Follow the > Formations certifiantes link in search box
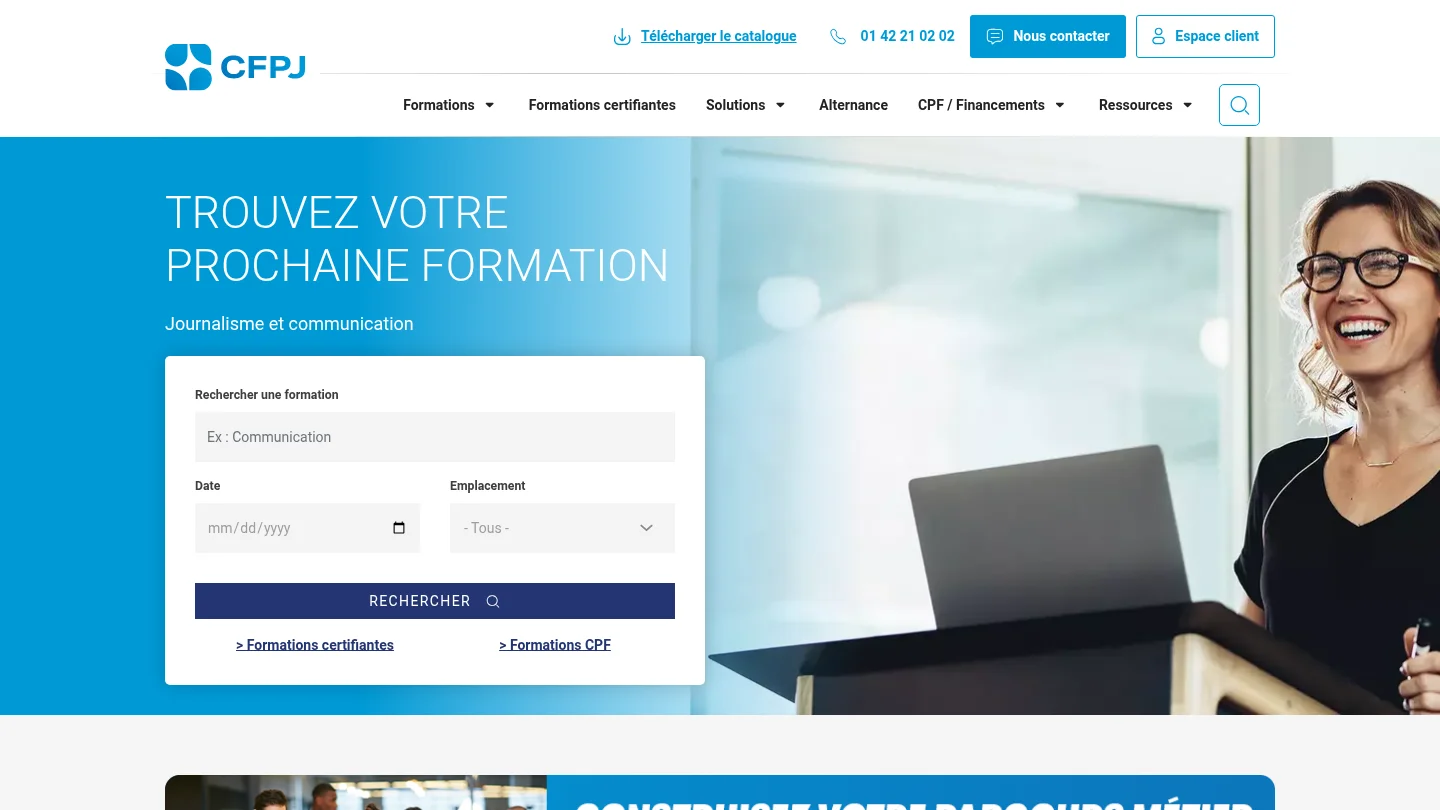Image resolution: width=1440 pixels, height=810 pixels. [x=315, y=645]
